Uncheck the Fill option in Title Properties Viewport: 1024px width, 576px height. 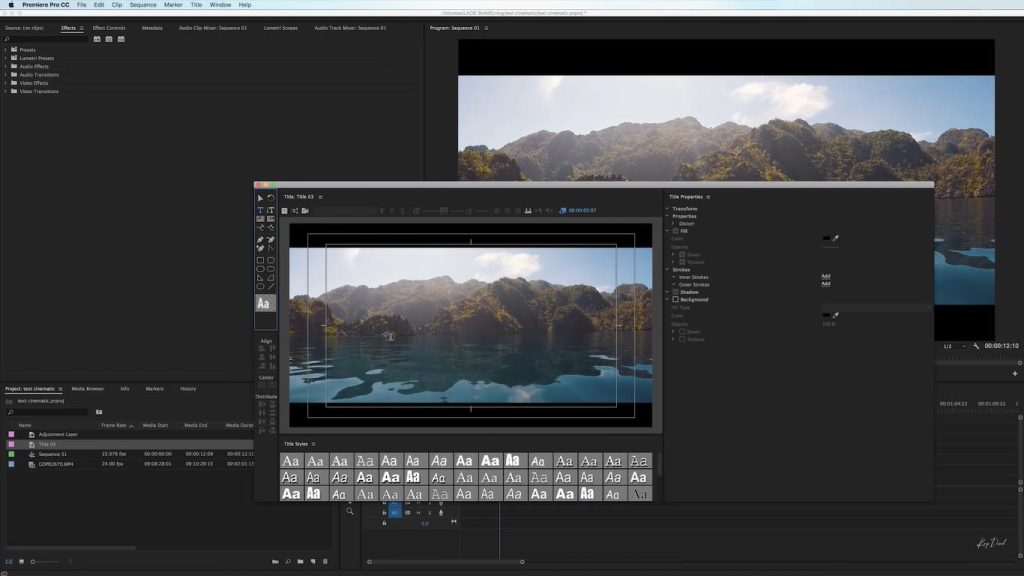(x=676, y=231)
